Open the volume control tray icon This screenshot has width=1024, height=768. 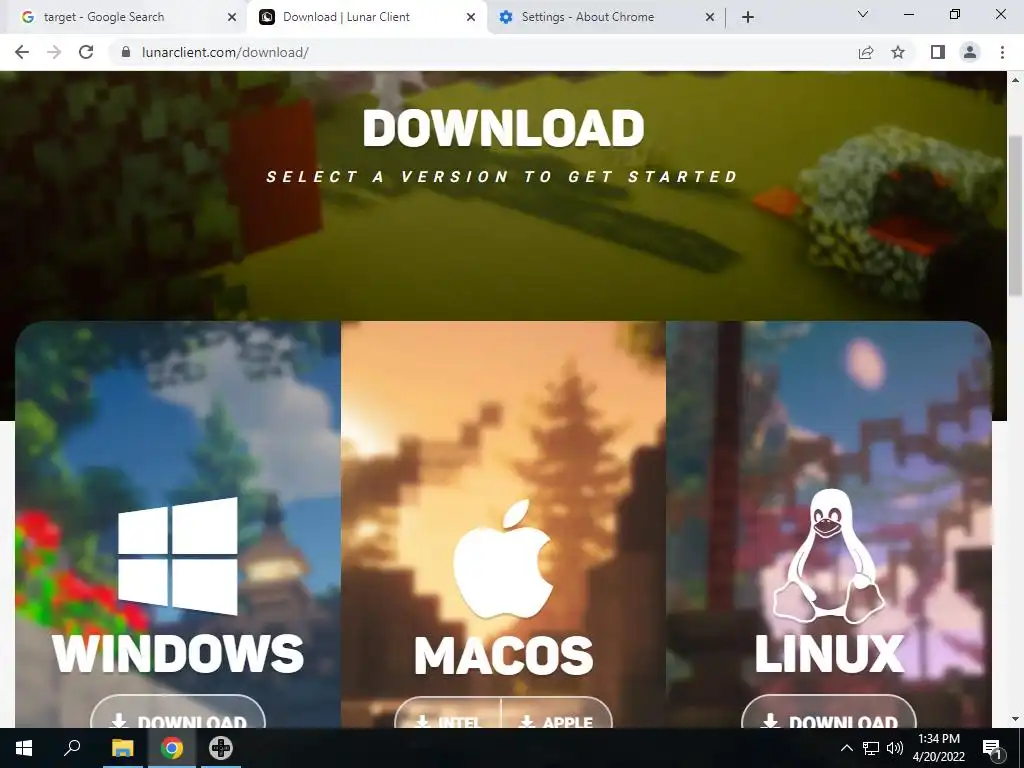pyautogui.click(x=895, y=748)
